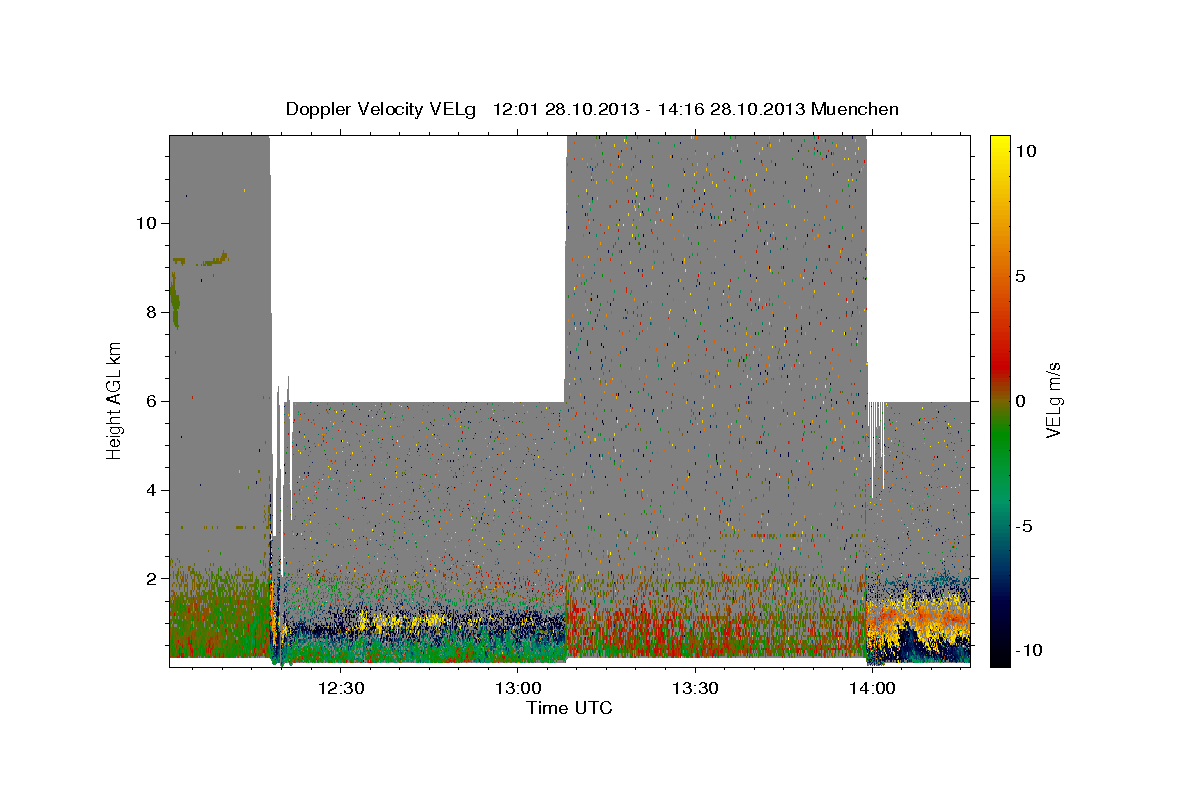Click the colorbar tick label -10
Screen dimensions: 1200x800
(x=1027, y=651)
